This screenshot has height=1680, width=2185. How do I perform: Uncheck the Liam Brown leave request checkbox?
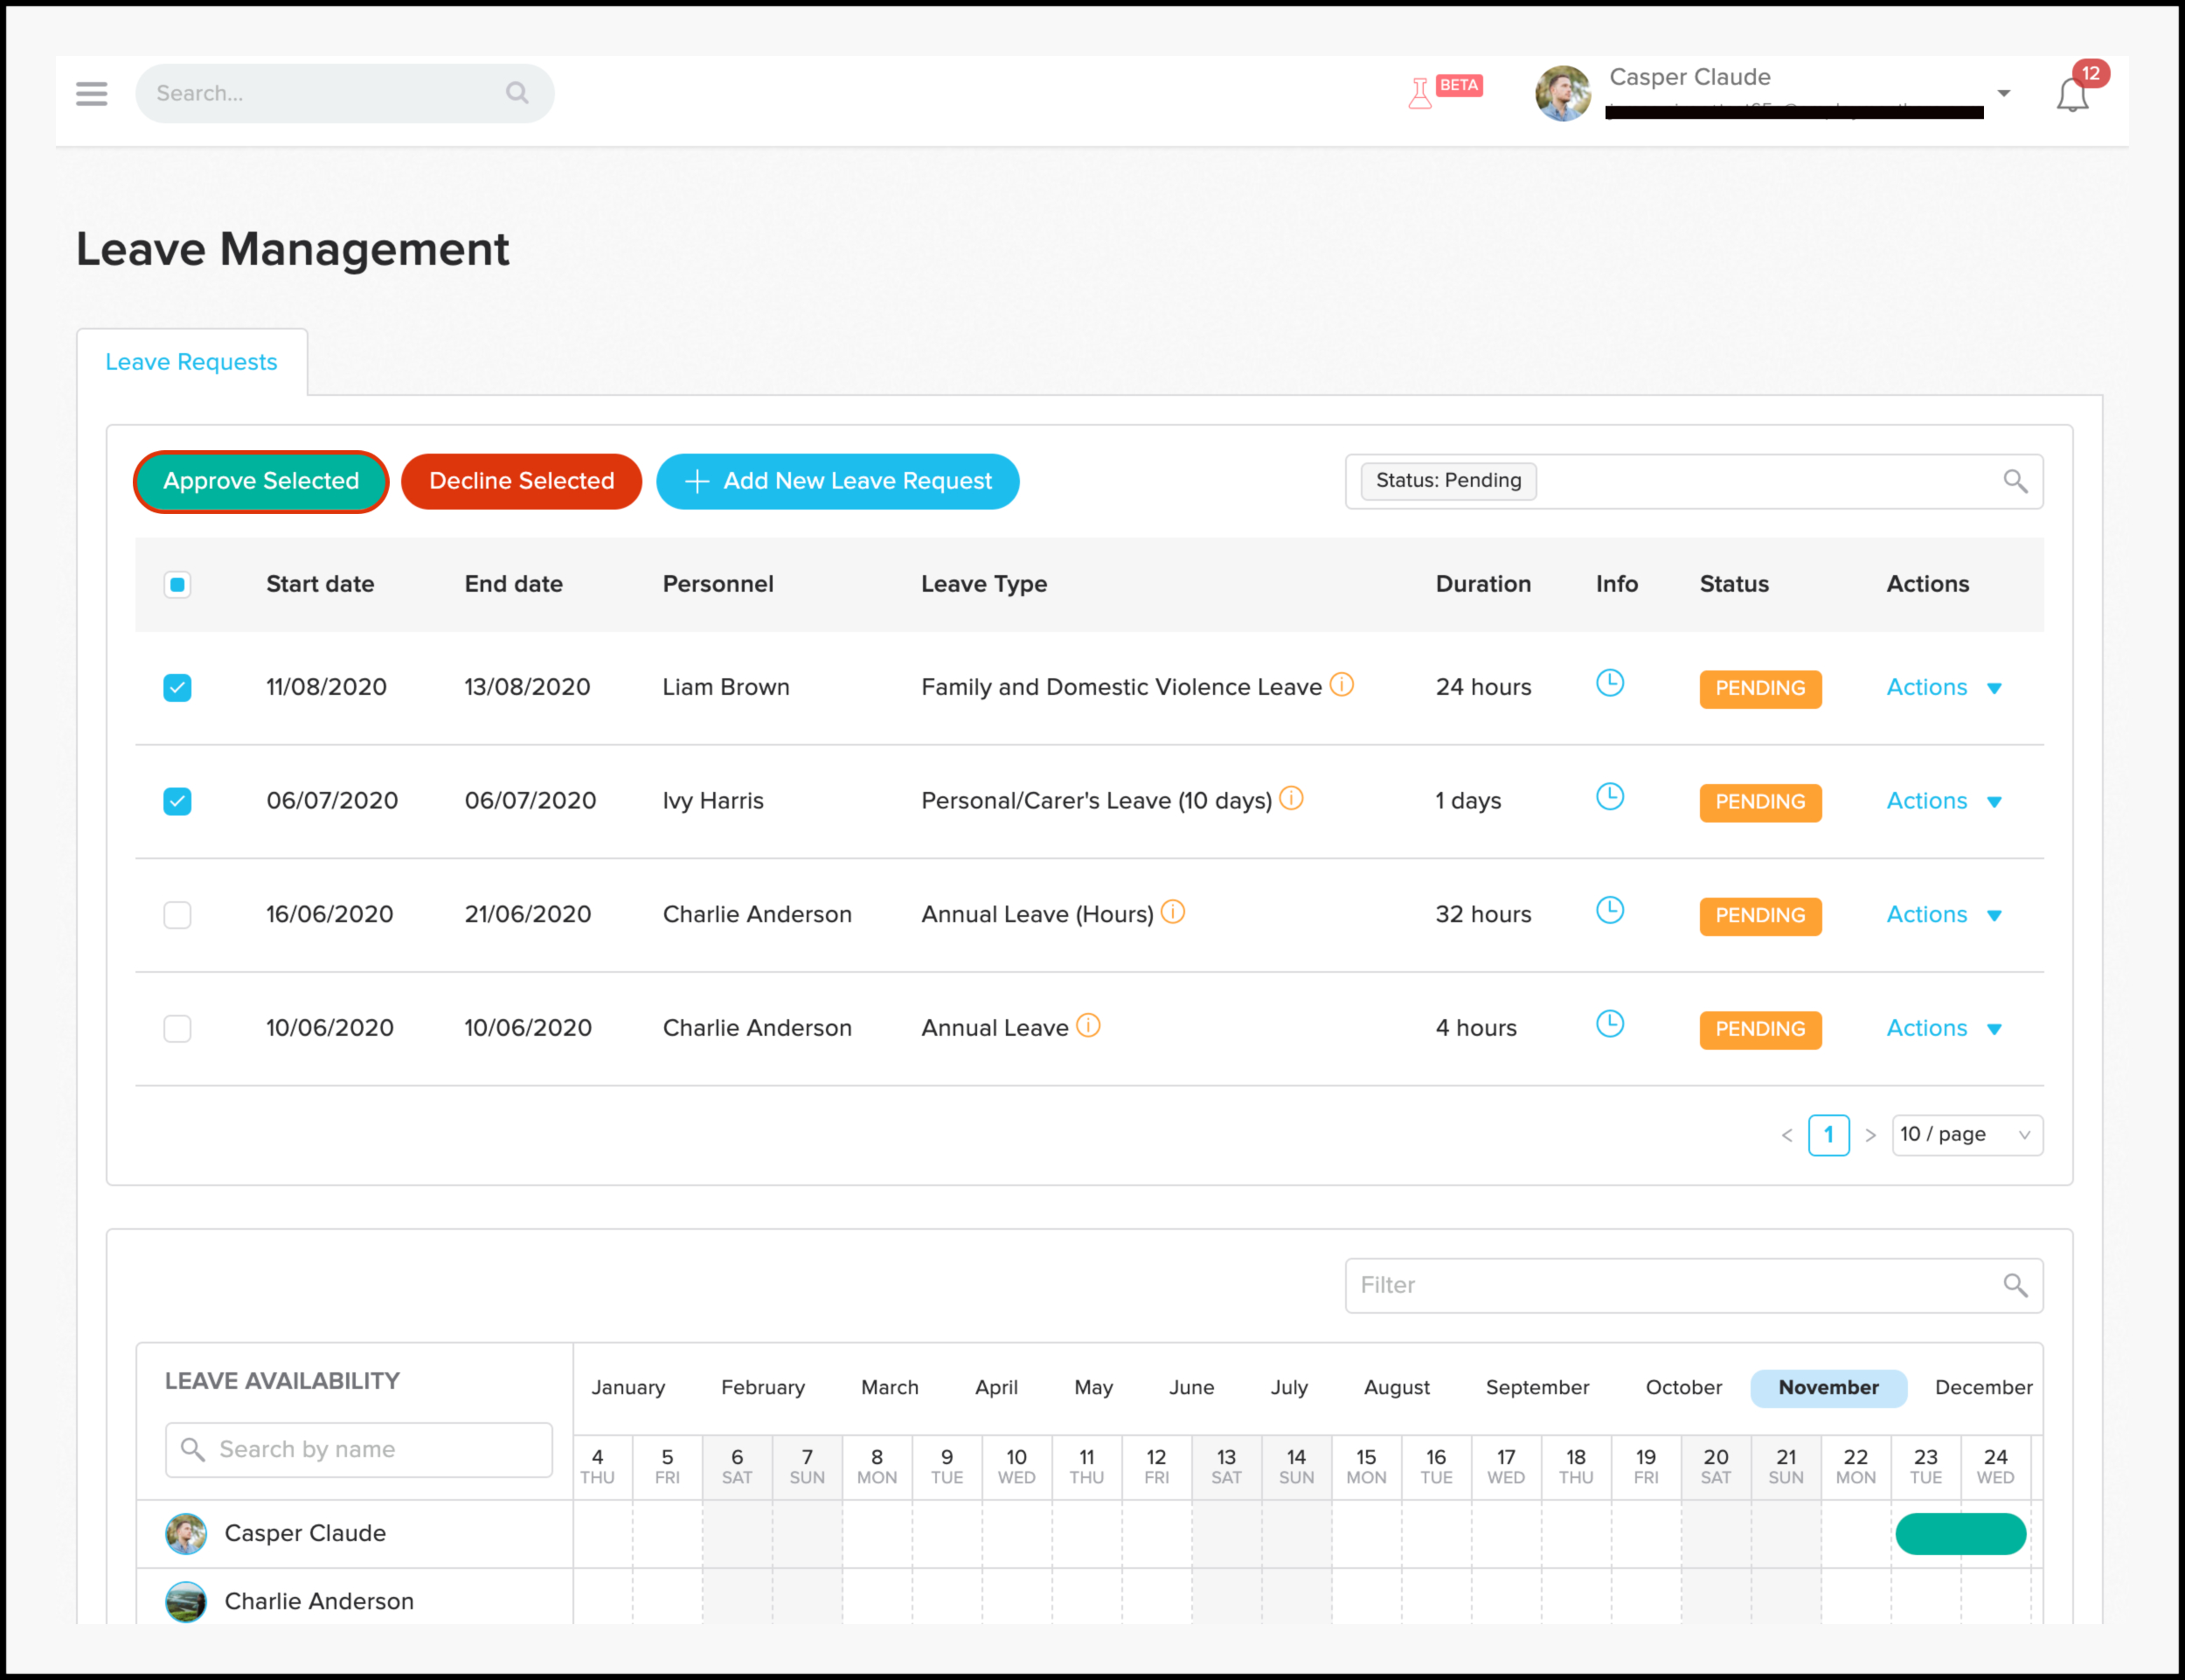coord(177,688)
